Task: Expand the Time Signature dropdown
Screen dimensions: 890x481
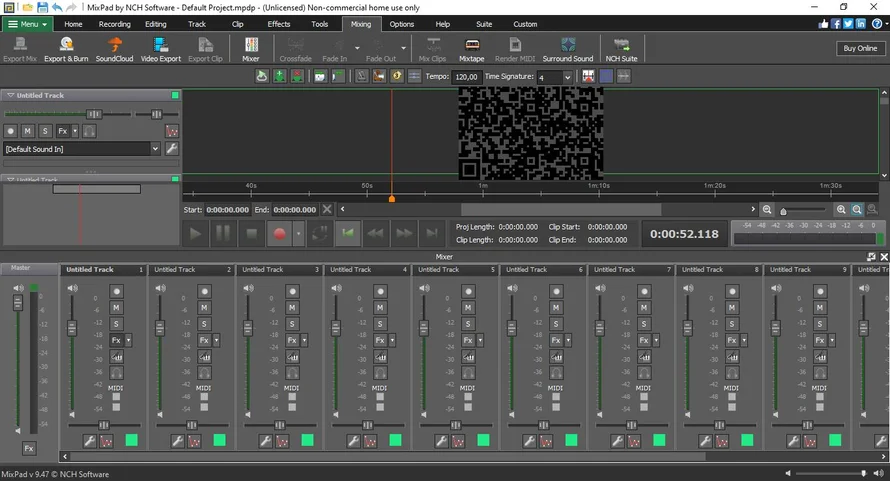Action: tap(567, 77)
